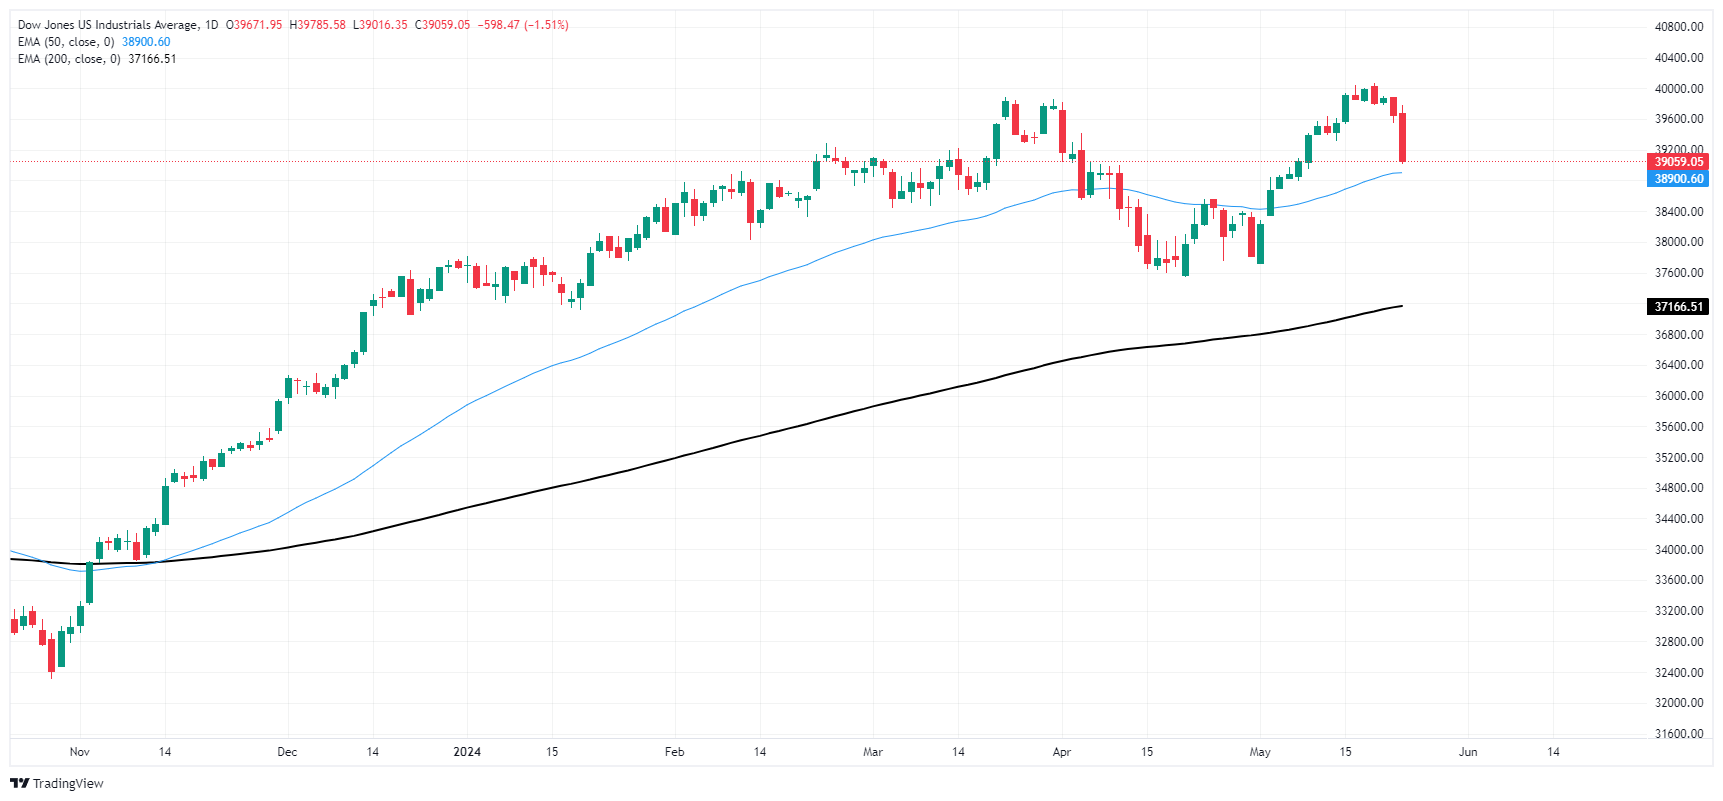Screen dimensions: 1723x801
Task: Select the EMA (50, close, 0) indicator legend
Action: [x=66, y=42]
